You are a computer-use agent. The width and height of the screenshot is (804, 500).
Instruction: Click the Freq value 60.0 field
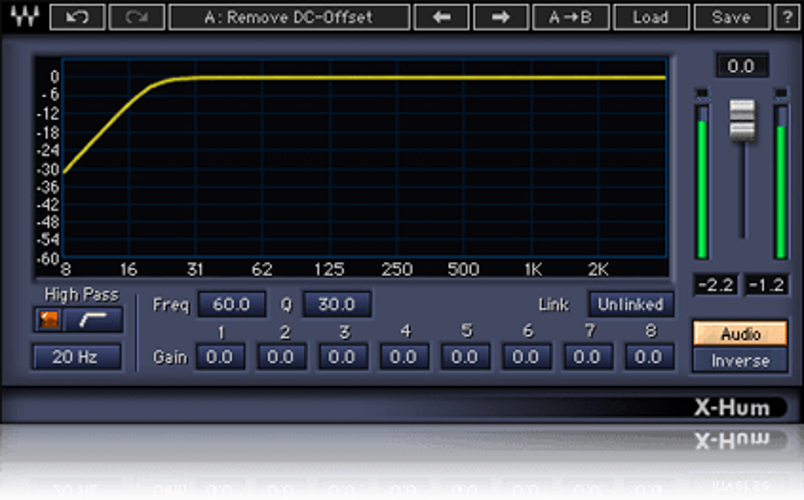[x=232, y=304]
